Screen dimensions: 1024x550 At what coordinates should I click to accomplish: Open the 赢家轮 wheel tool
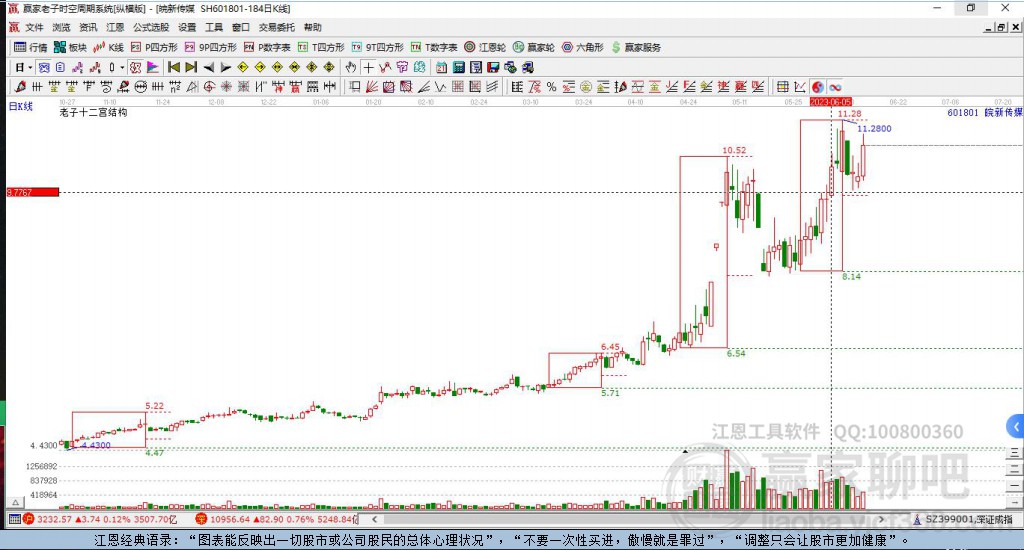click(534, 47)
